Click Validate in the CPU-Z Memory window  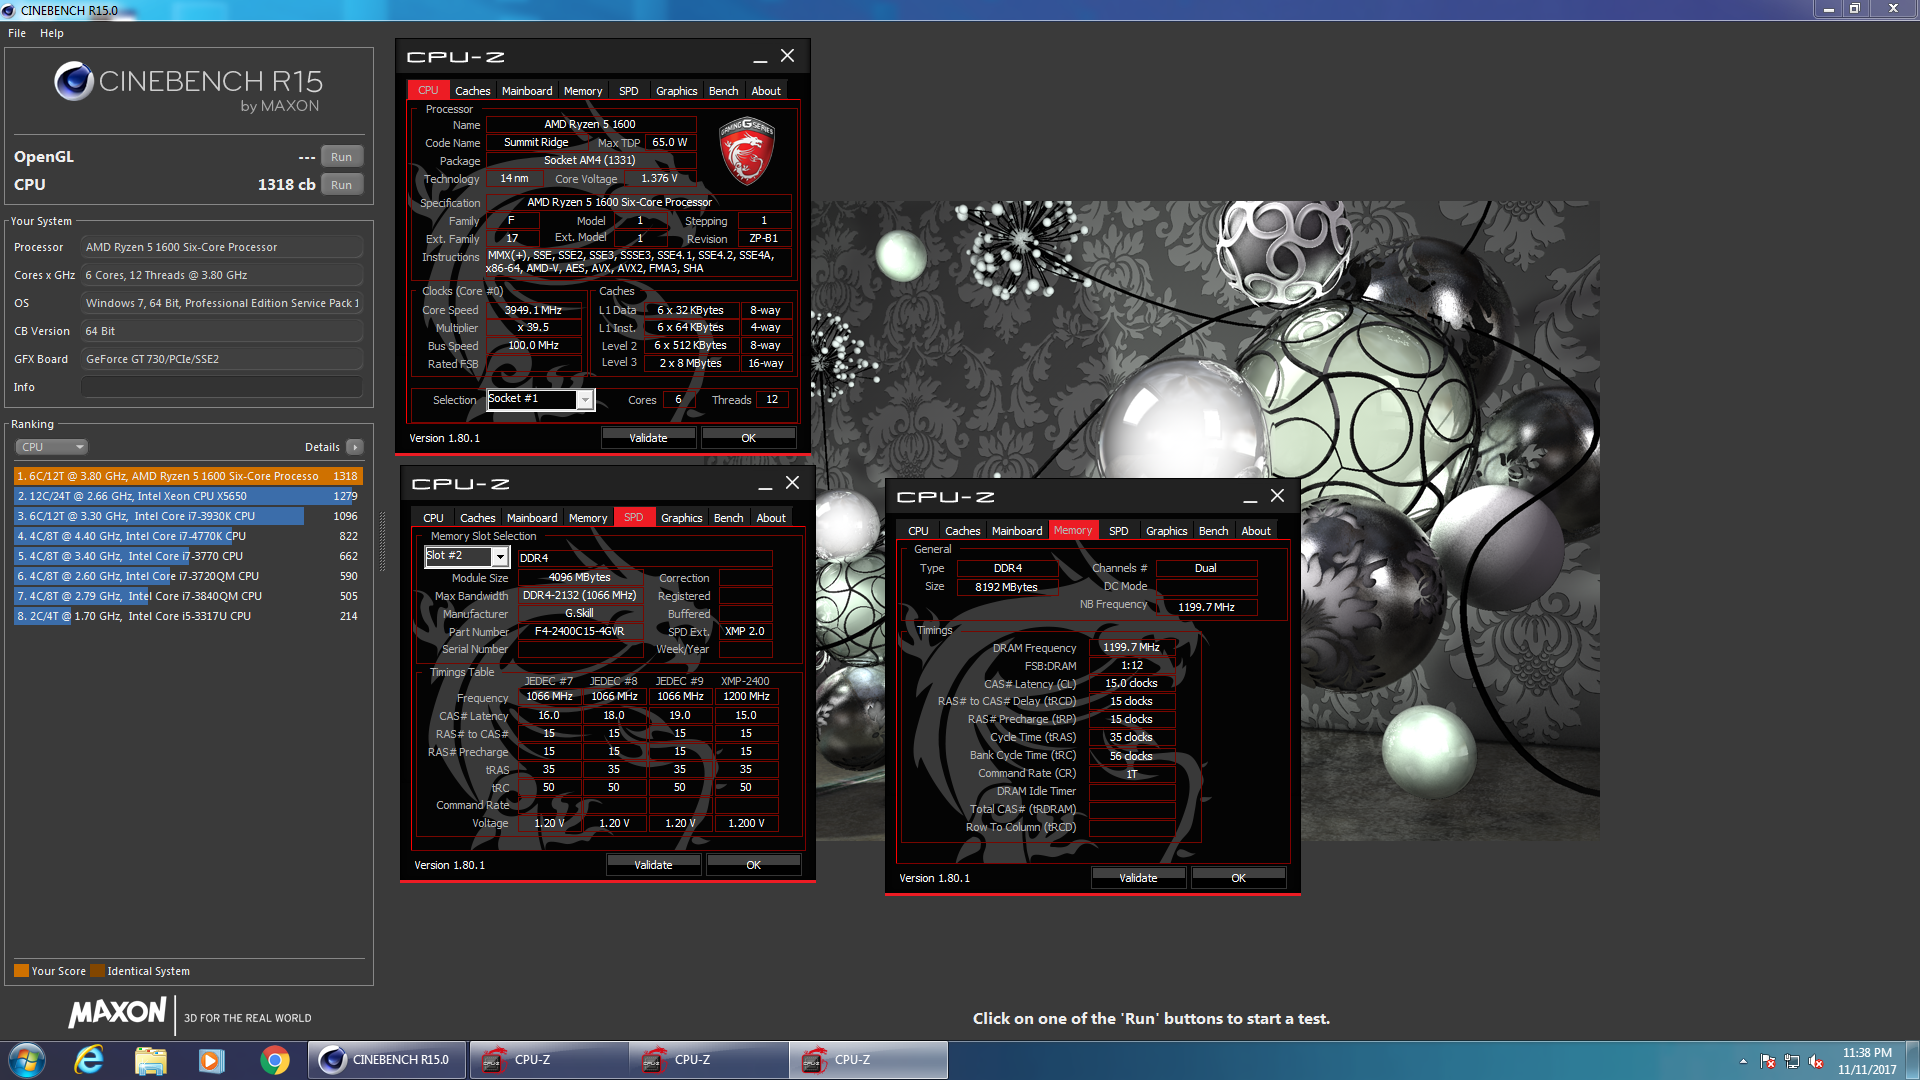click(1138, 878)
